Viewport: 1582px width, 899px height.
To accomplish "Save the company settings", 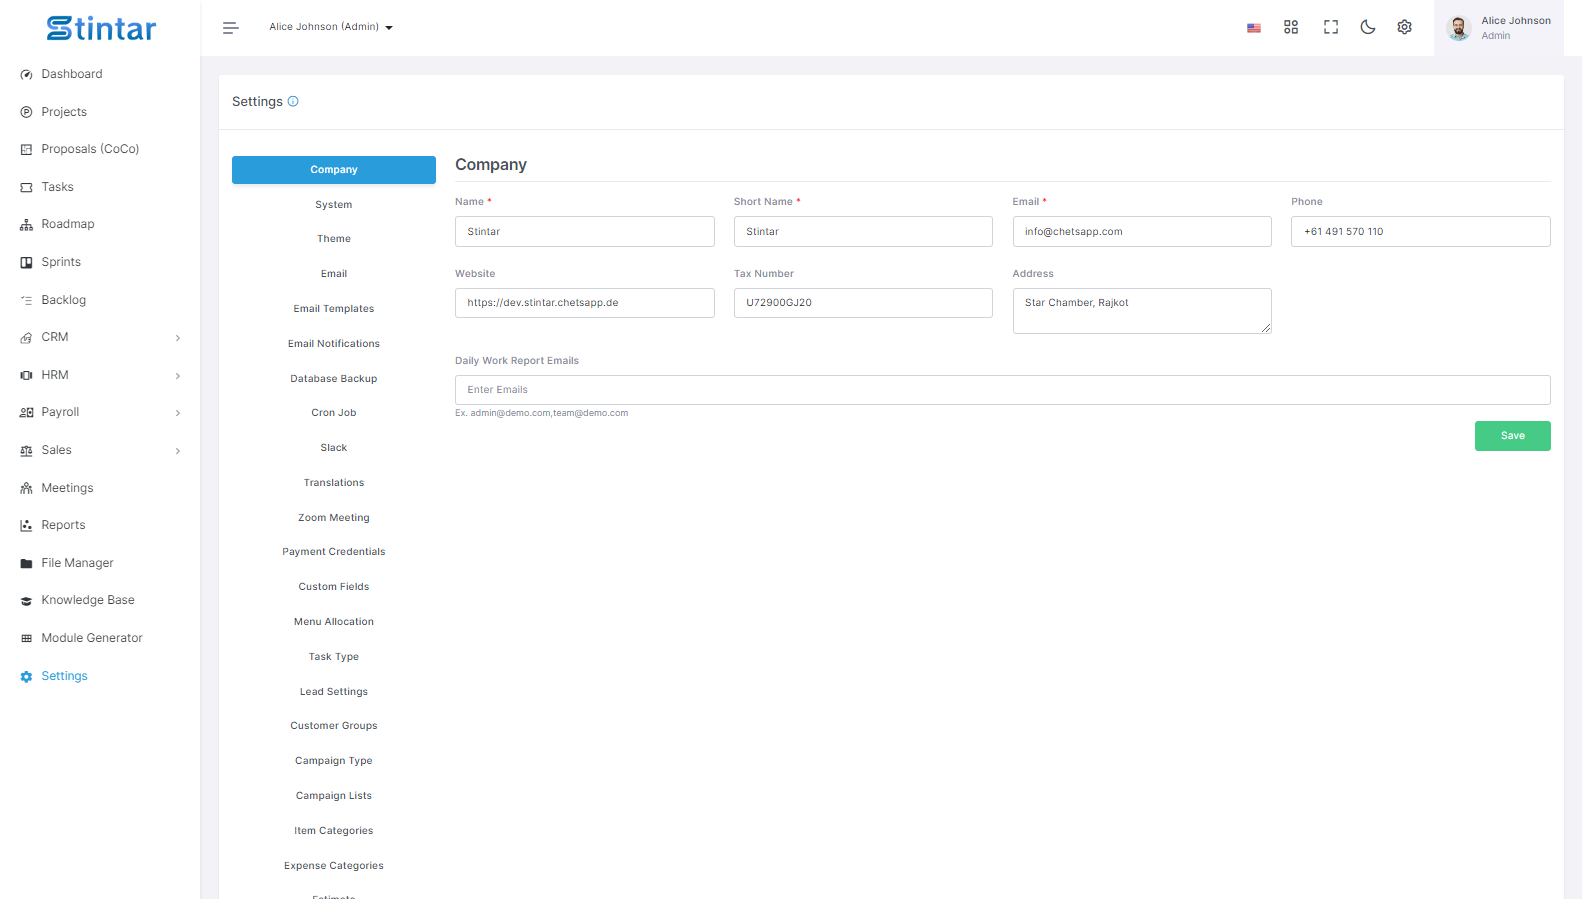I will point(1512,436).
